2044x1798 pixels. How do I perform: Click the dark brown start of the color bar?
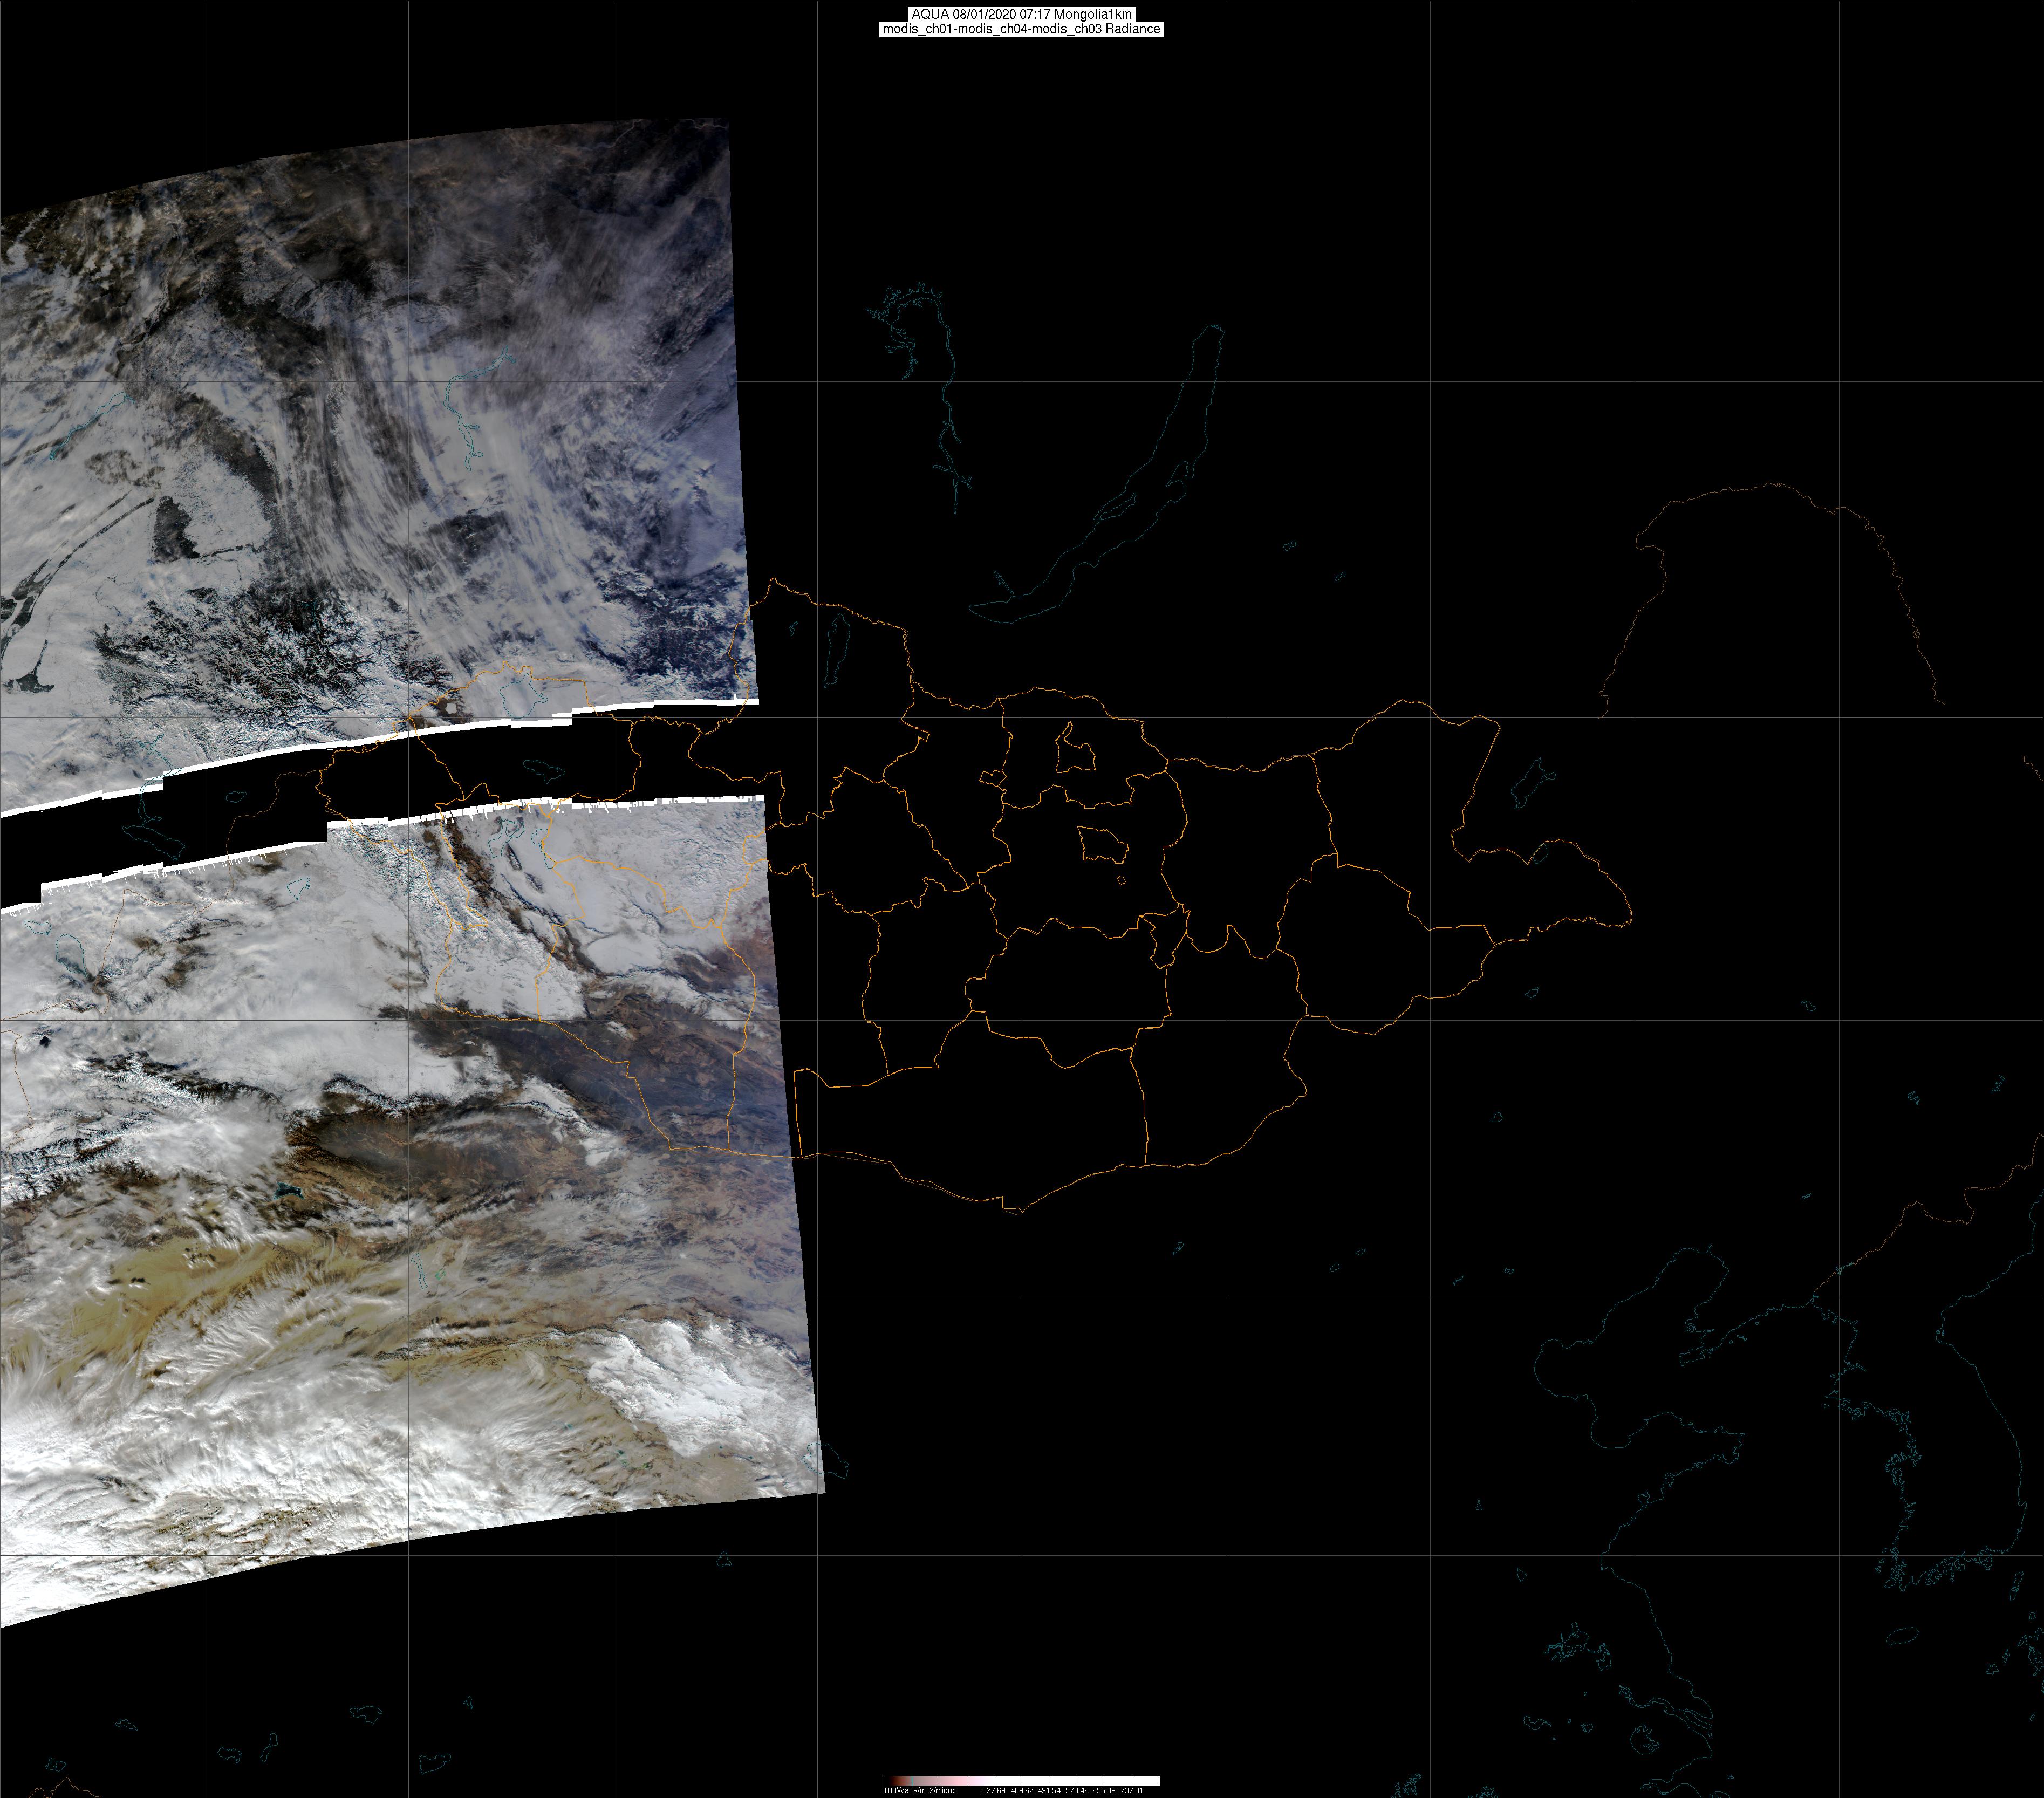click(x=894, y=1781)
